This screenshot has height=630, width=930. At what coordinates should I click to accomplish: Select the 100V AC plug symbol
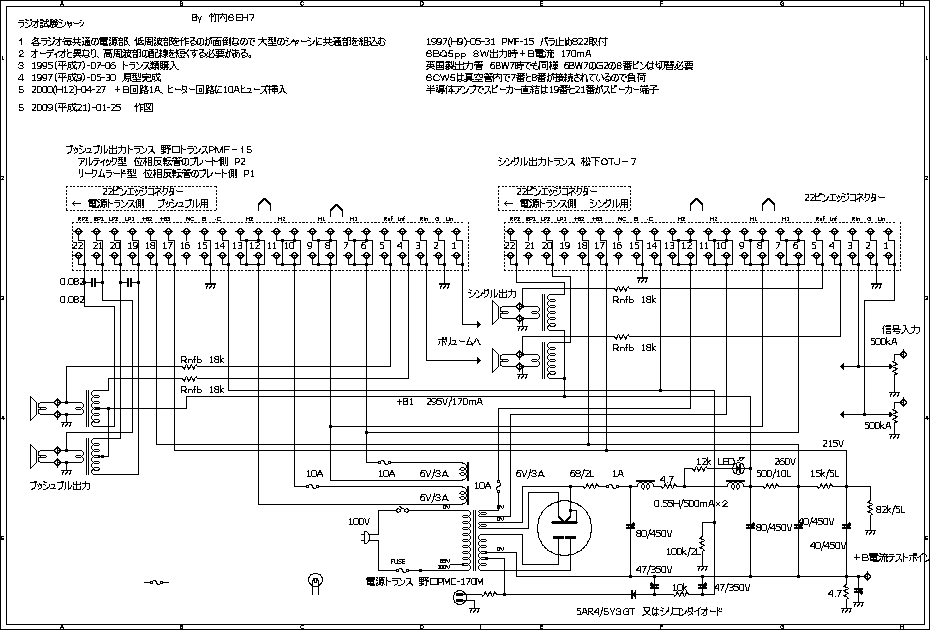point(366,538)
